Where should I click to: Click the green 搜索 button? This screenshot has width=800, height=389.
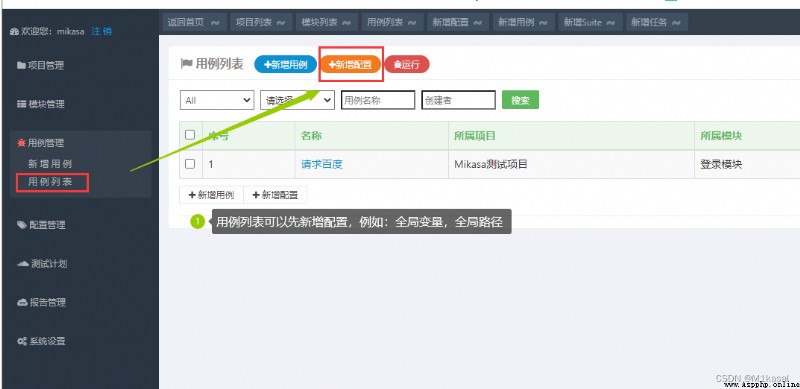coord(520,100)
